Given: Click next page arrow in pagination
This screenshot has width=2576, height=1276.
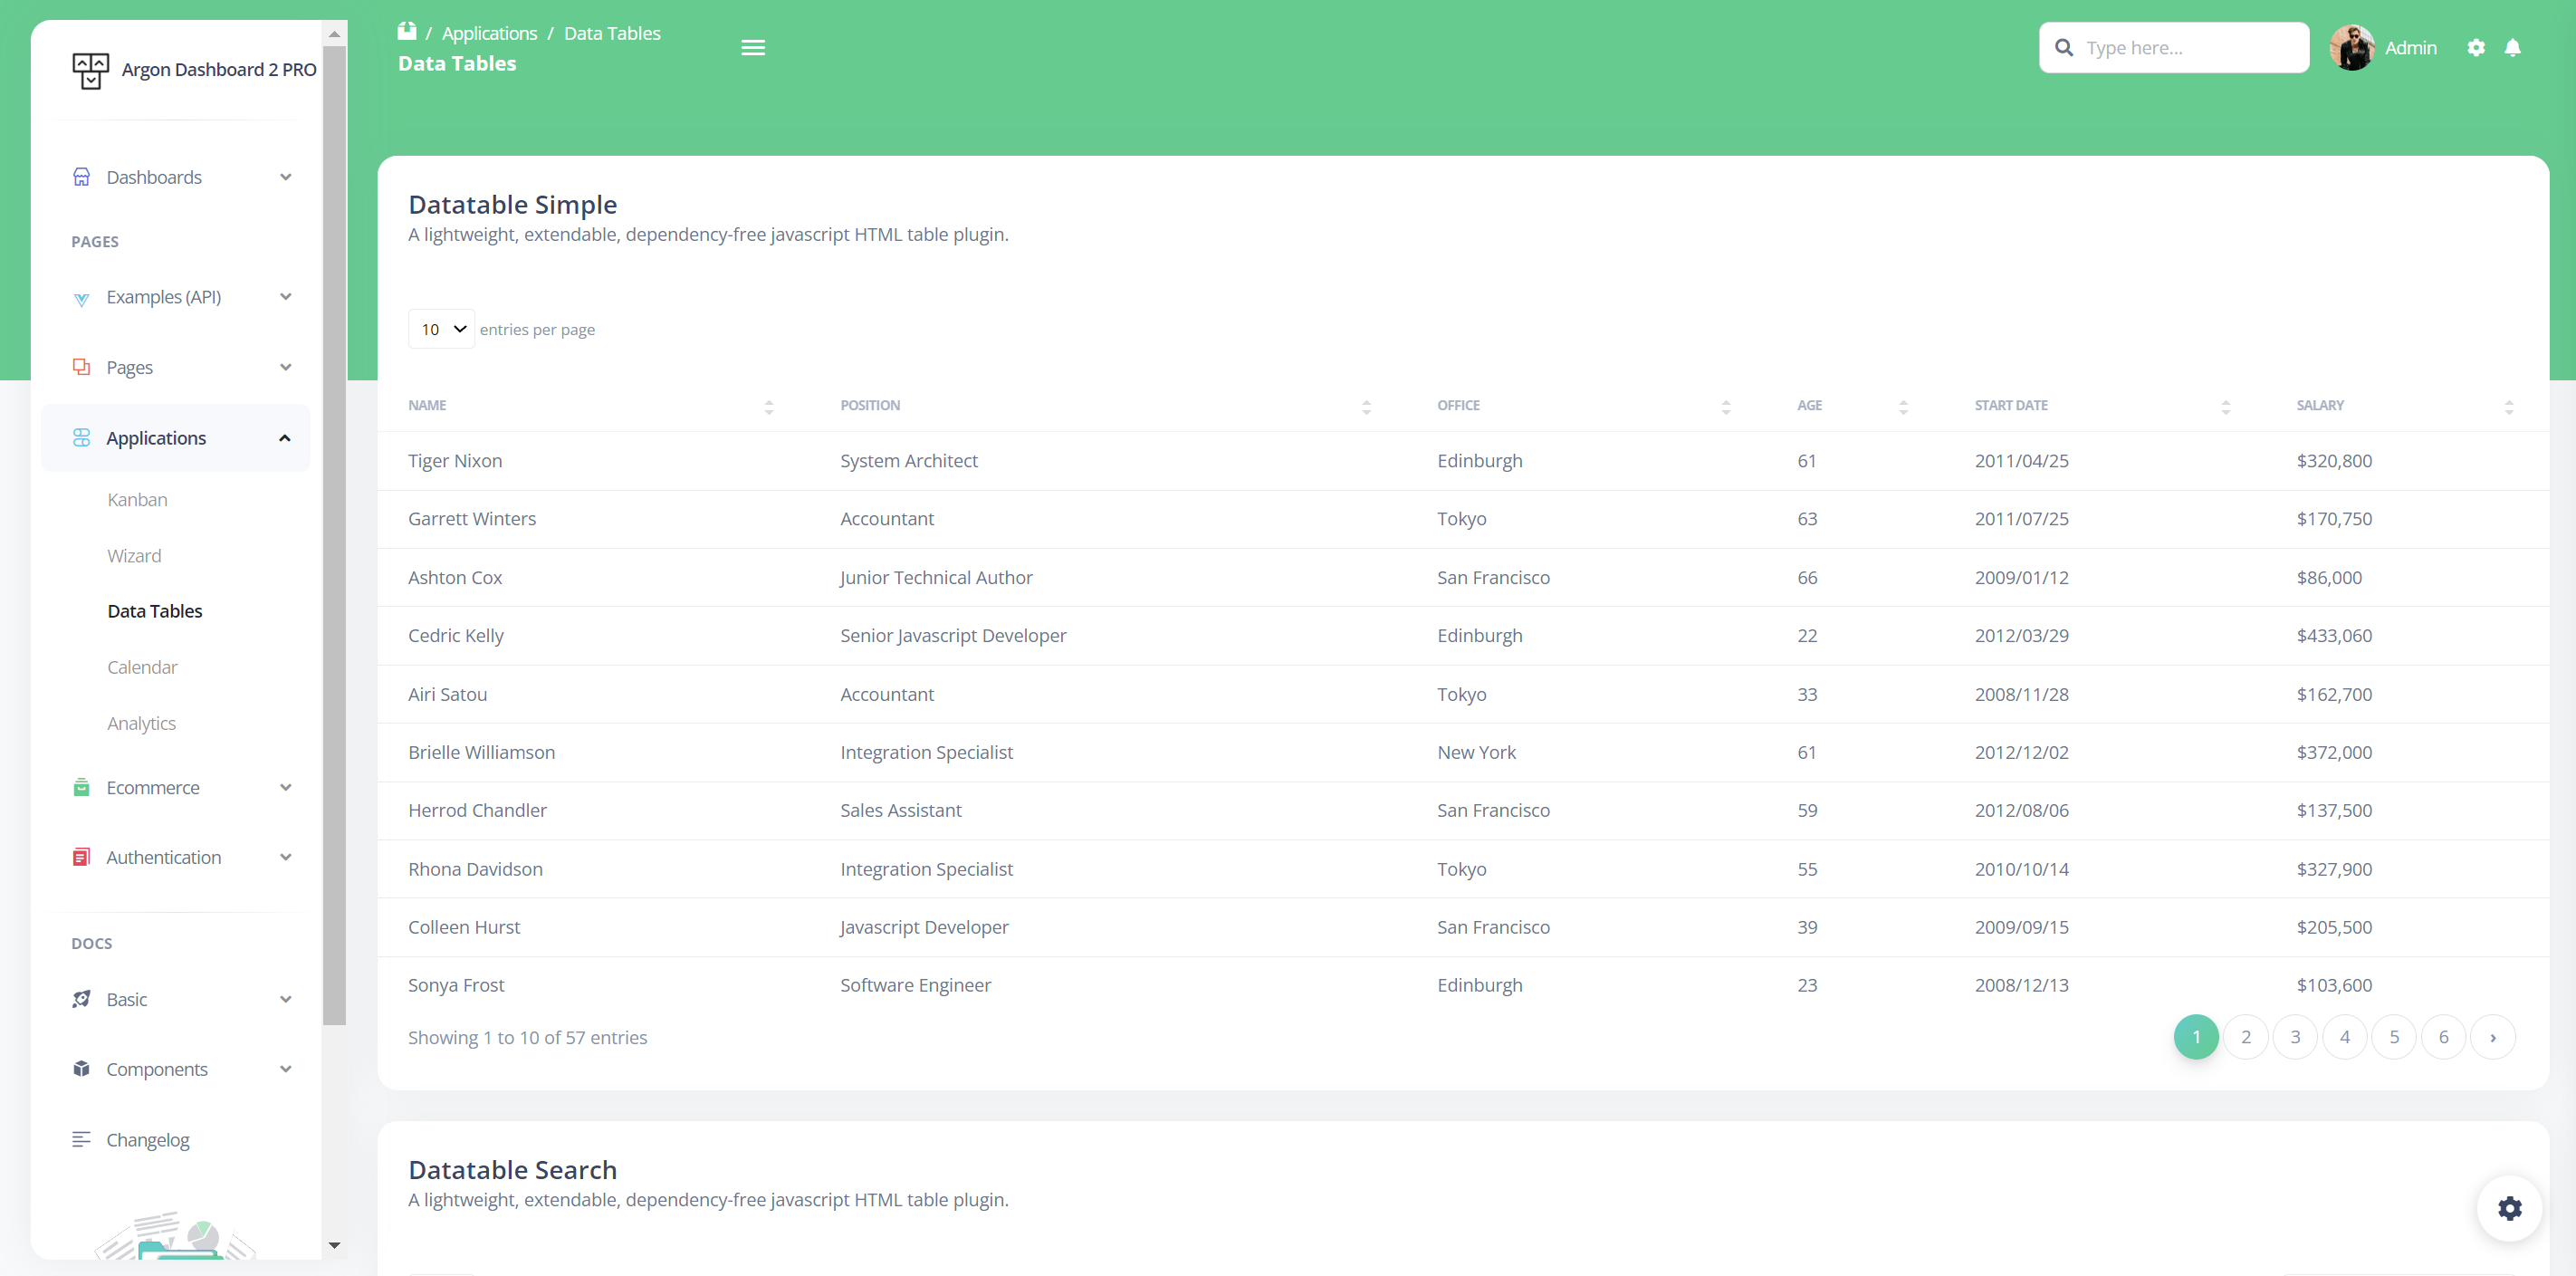Looking at the screenshot, I should pyautogui.click(x=2492, y=1037).
